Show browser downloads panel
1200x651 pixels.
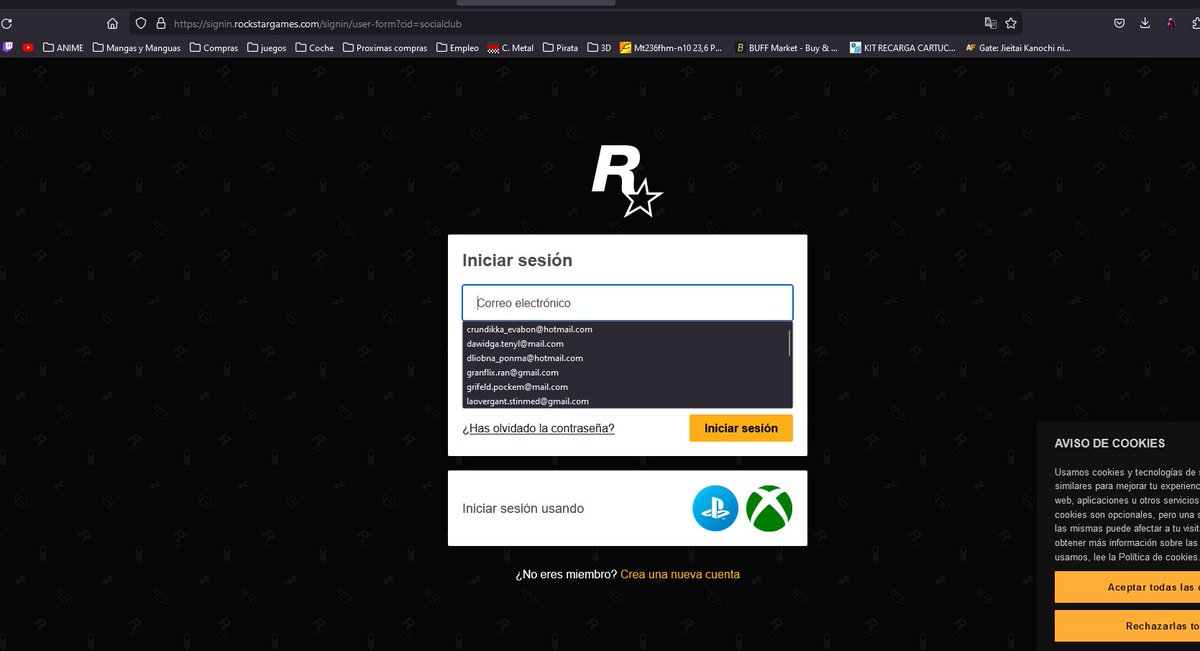click(x=1146, y=23)
